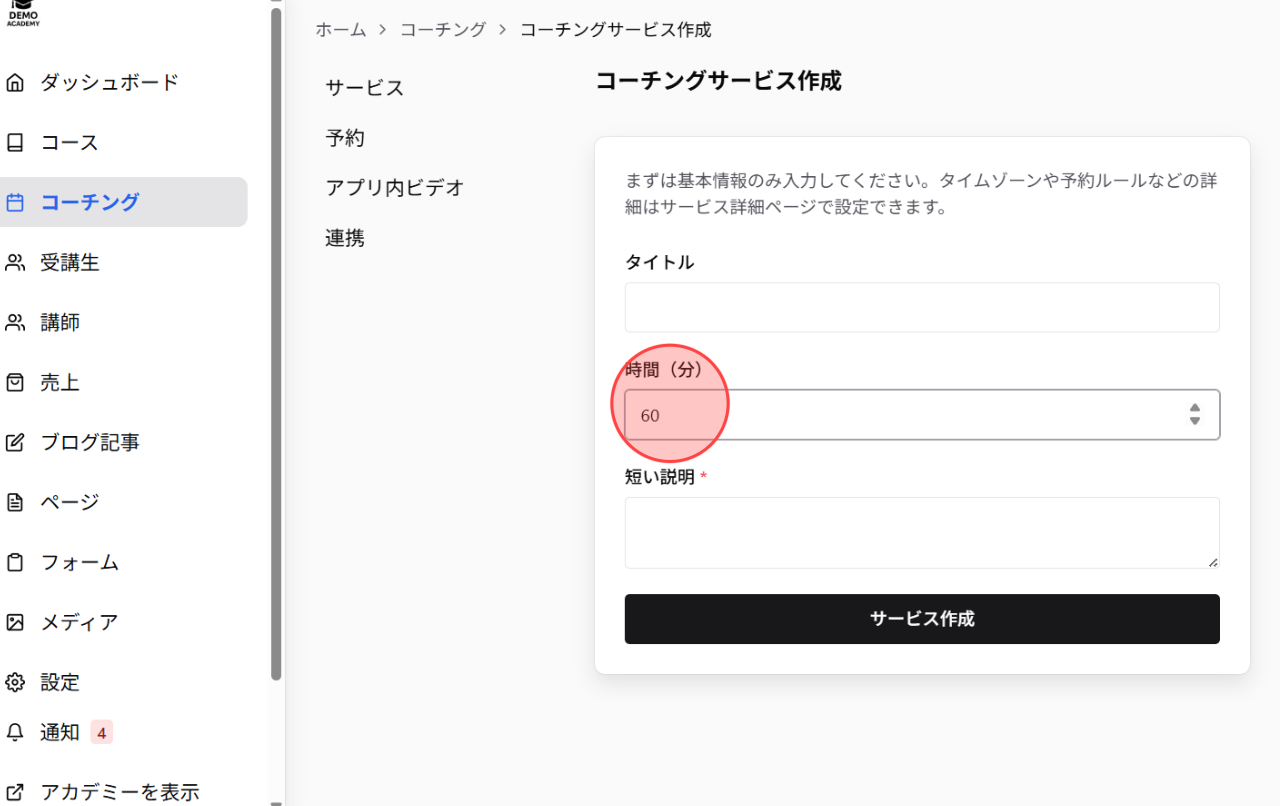Click the タイトル field label

click(x=659, y=262)
